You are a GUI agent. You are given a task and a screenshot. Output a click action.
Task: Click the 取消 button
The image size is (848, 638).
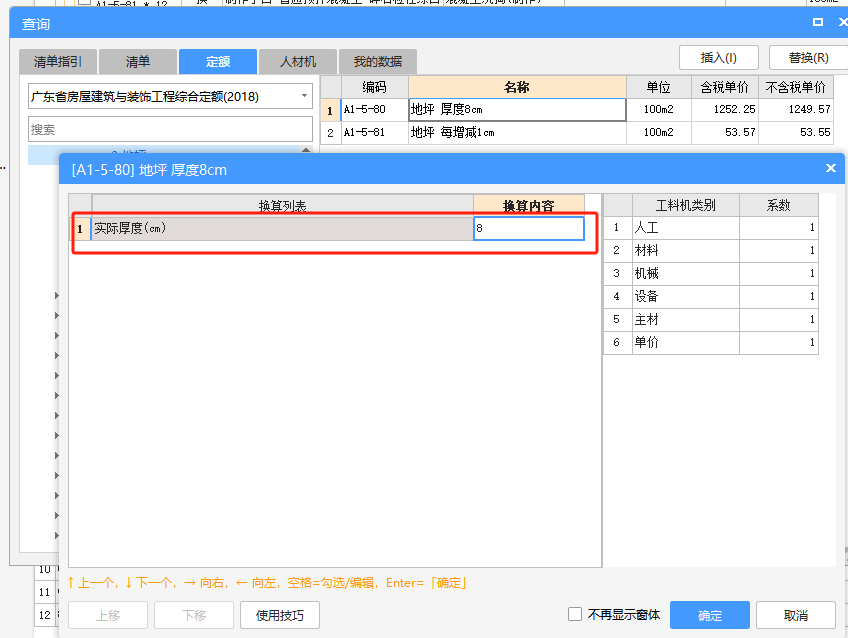[796, 615]
